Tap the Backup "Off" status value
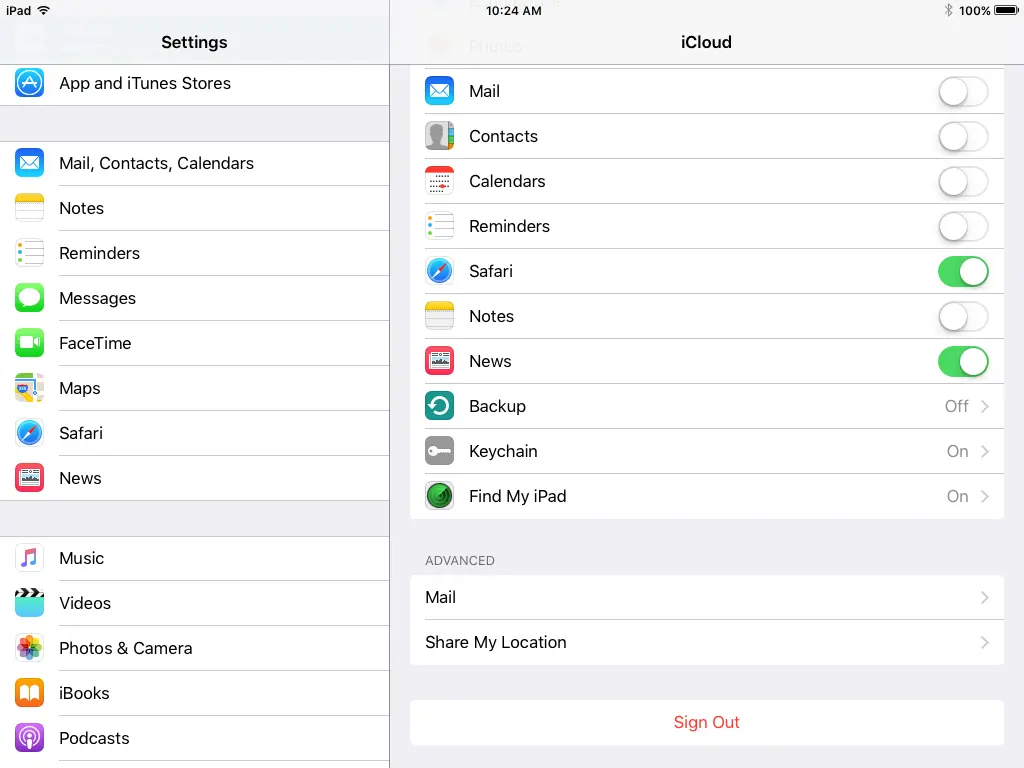The image size is (1024, 768). click(x=957, y=406)
